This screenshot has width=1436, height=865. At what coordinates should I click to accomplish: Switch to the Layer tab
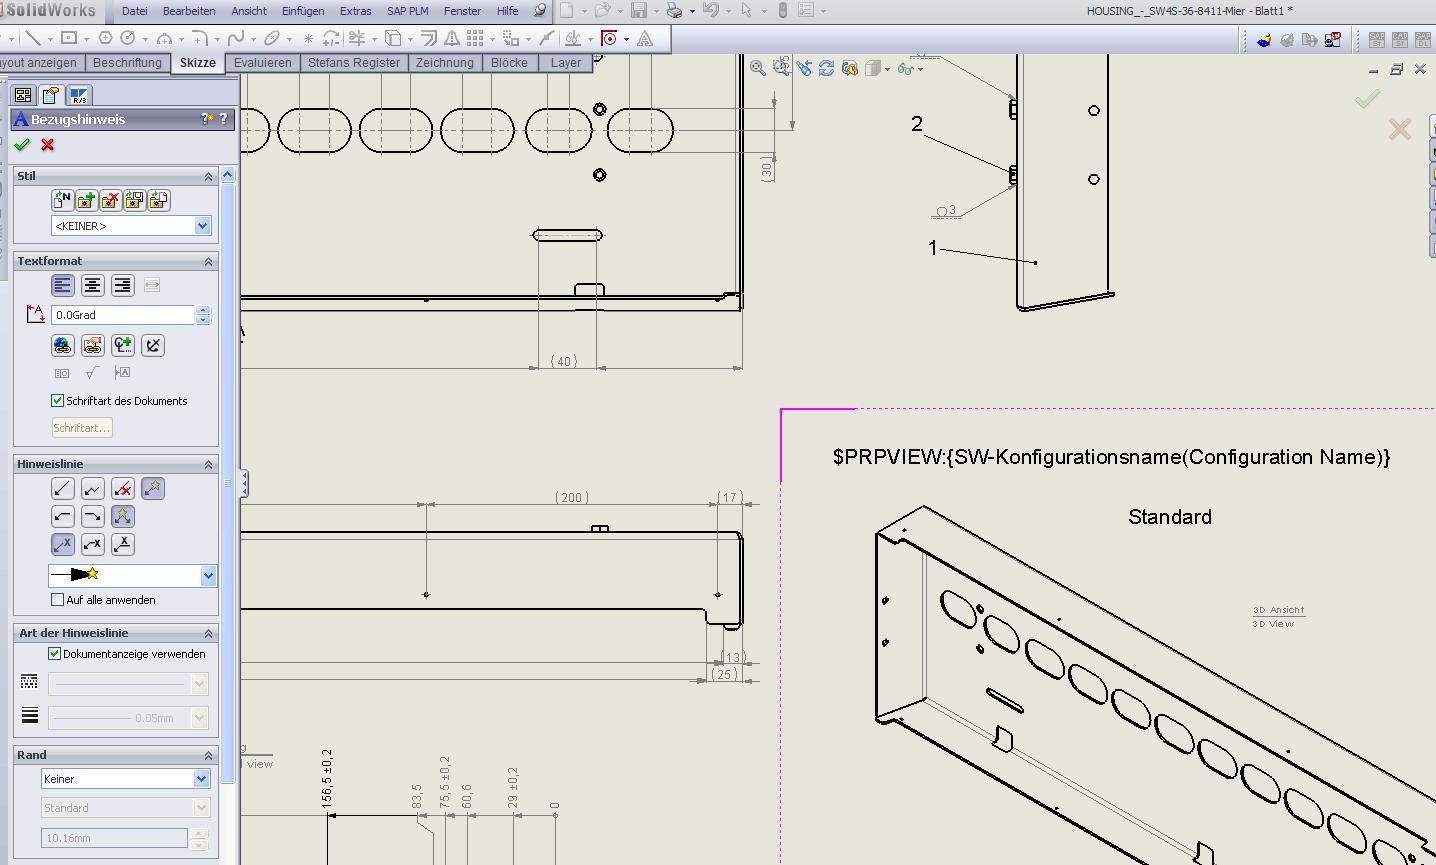(566, 63)
